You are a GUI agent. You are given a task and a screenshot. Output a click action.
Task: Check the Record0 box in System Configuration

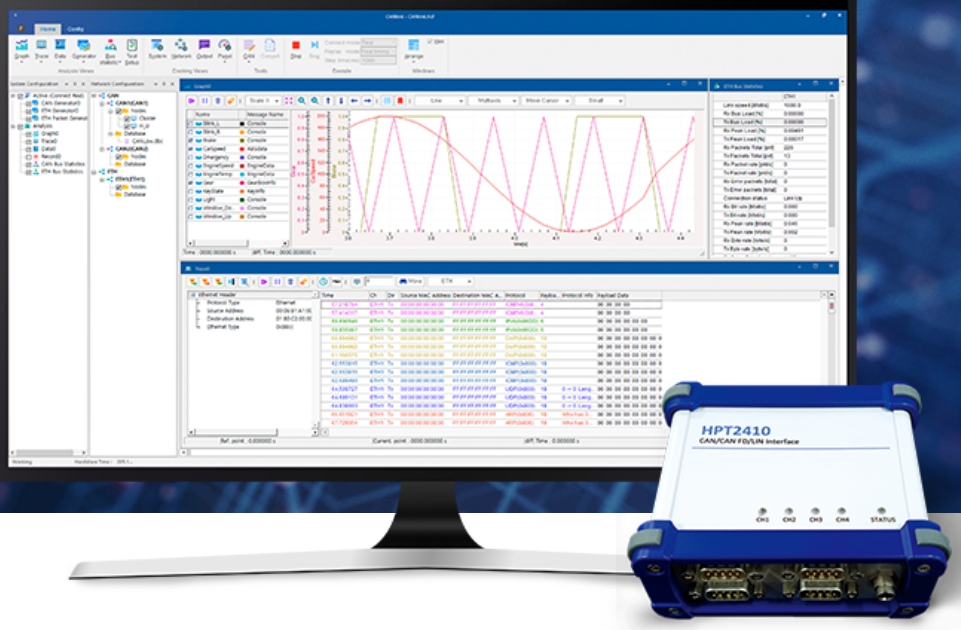coord(28,157)
